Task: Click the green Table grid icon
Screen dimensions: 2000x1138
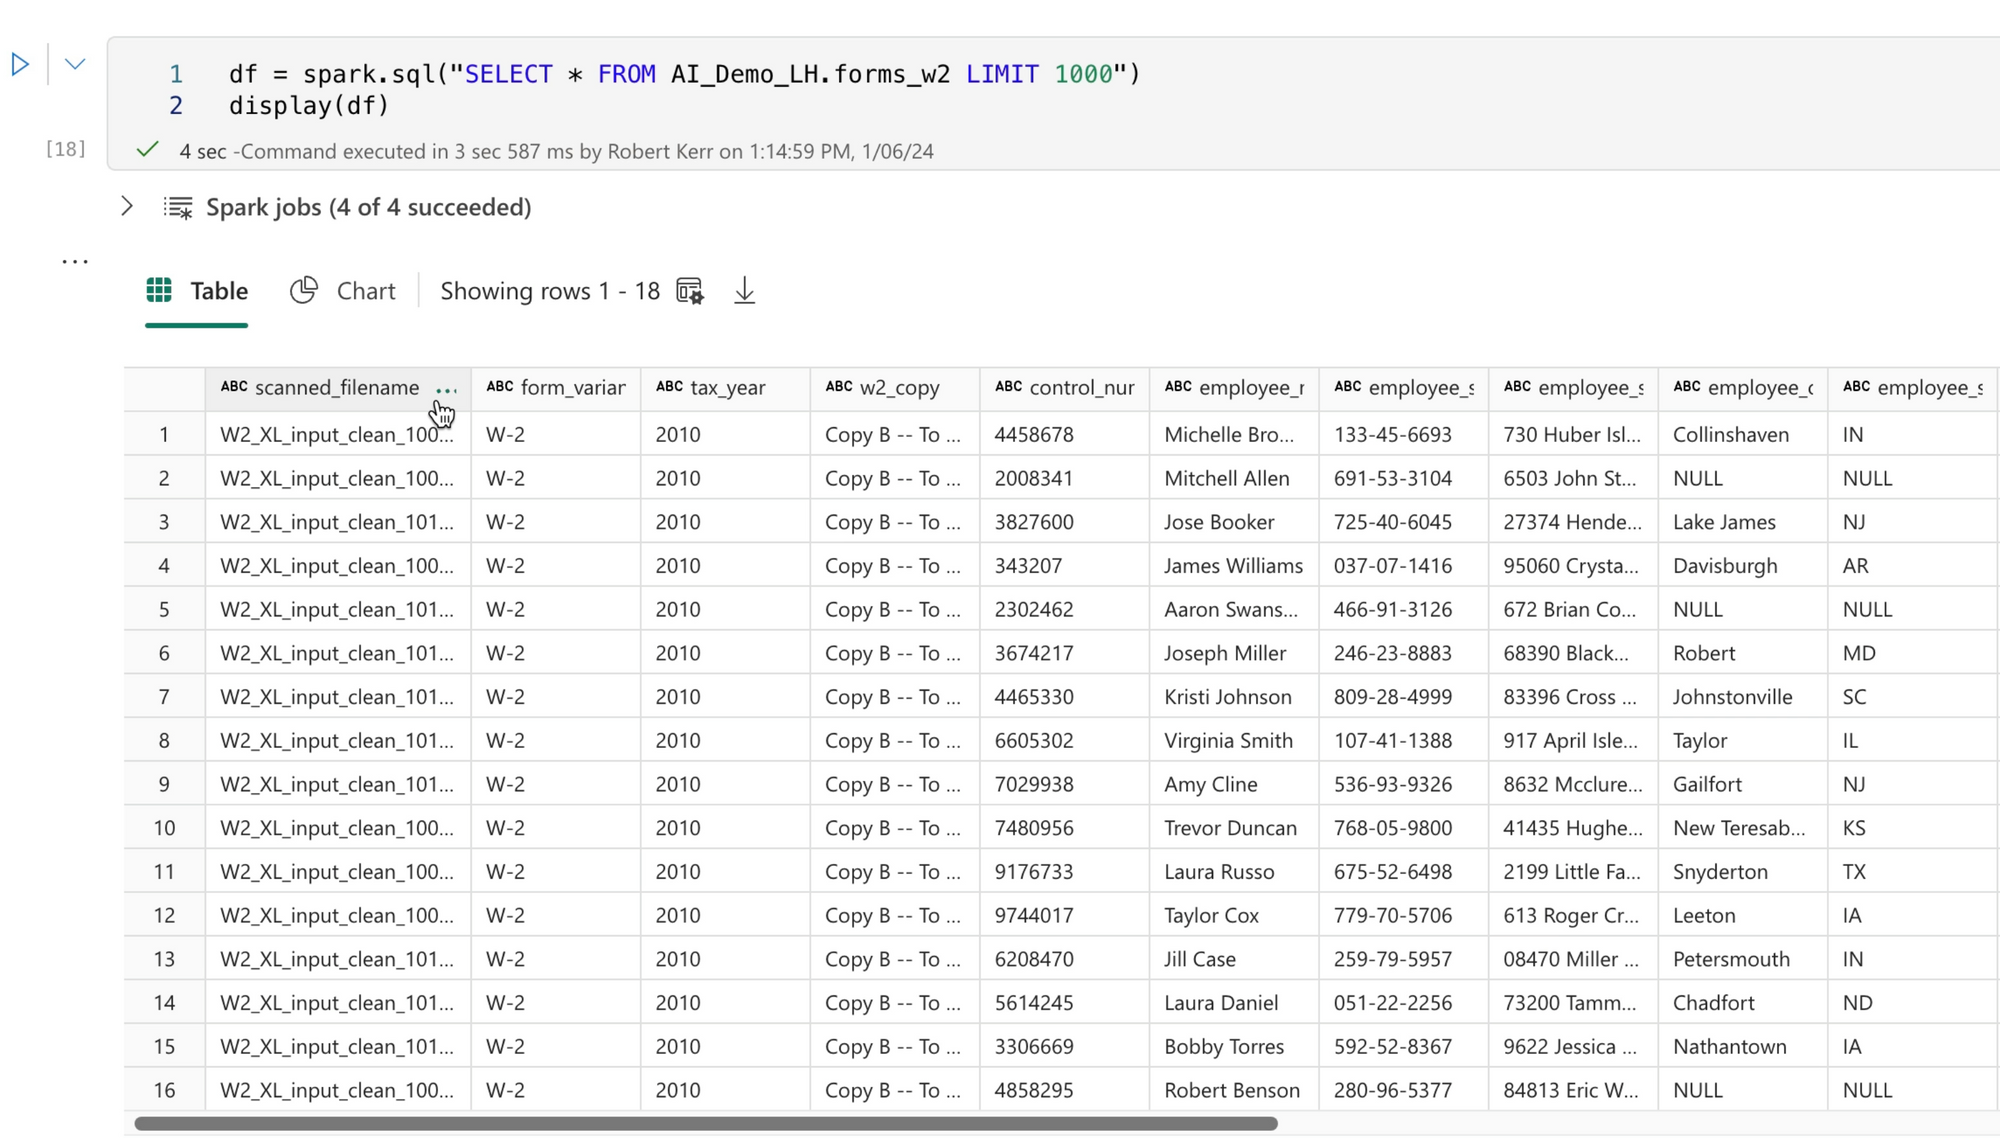Action: pyautogui.click(x=159, y=291)
